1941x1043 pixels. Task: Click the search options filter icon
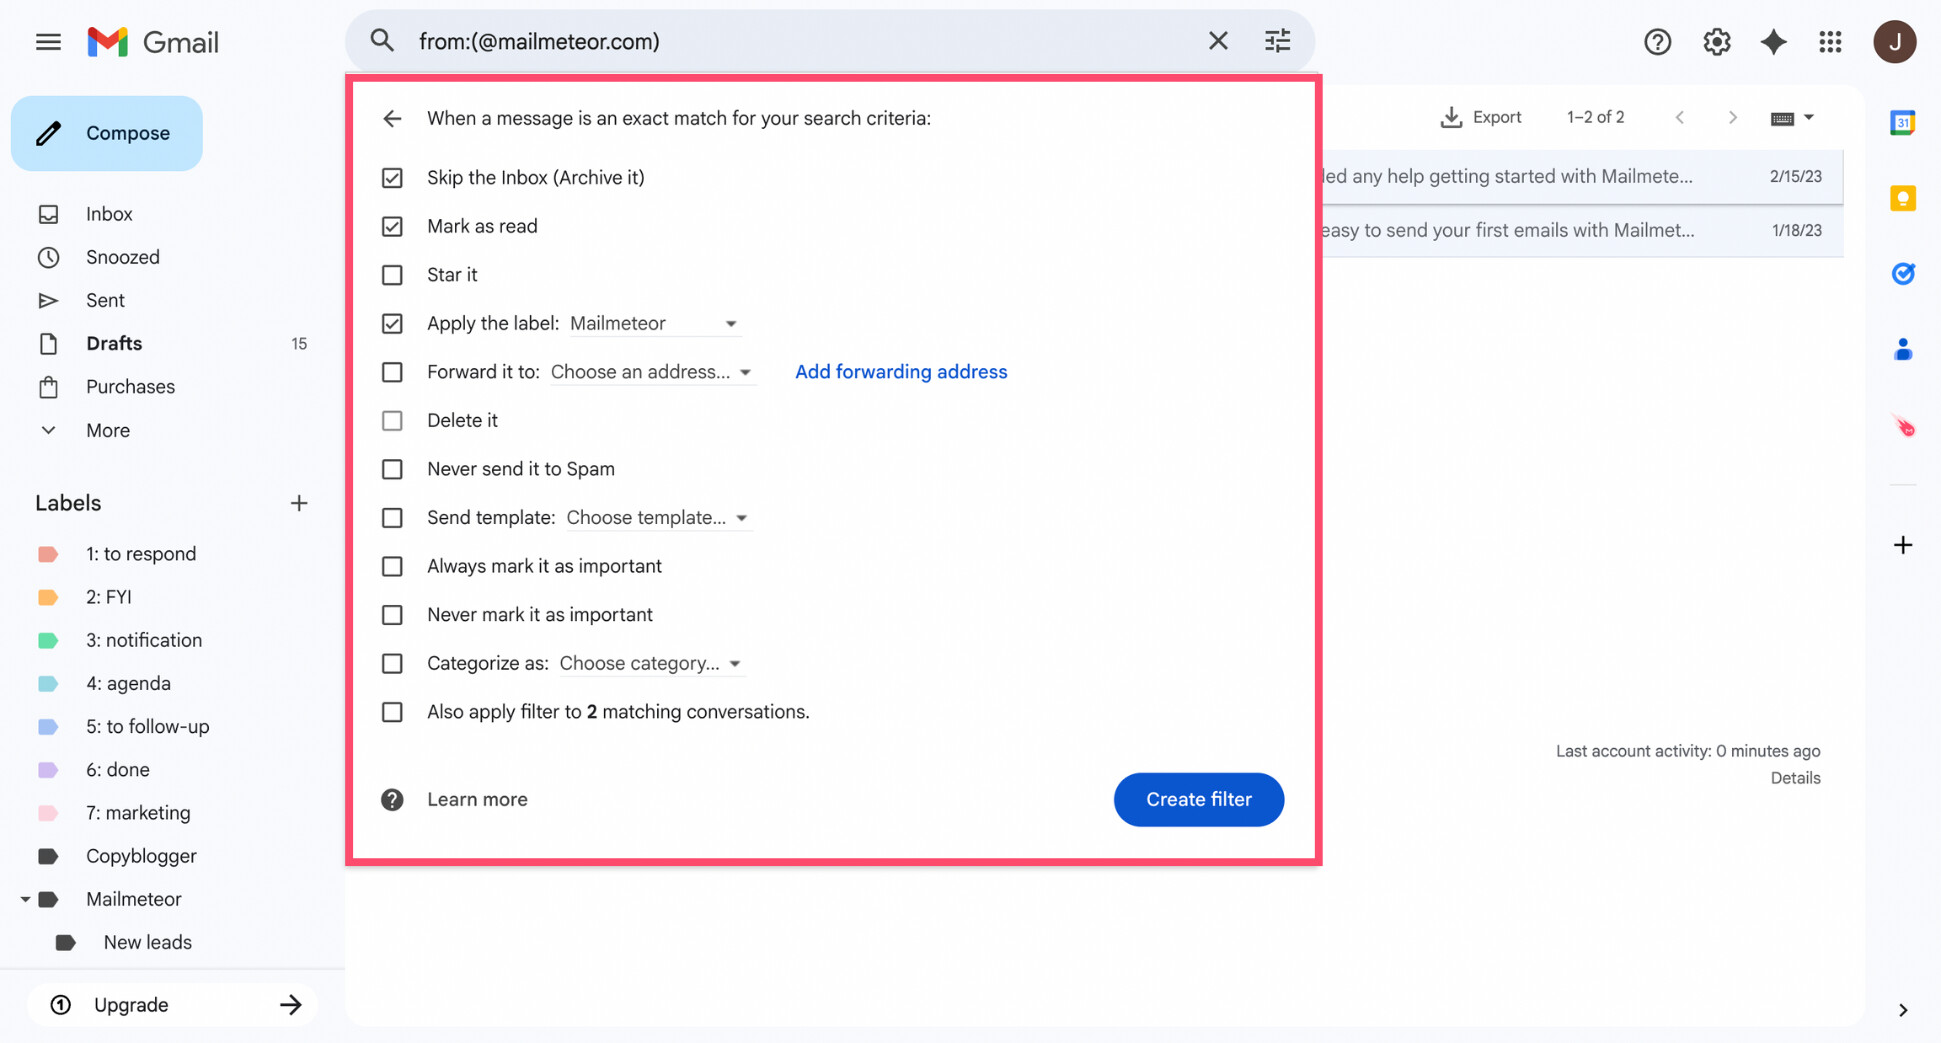(x=1277, y=41)
